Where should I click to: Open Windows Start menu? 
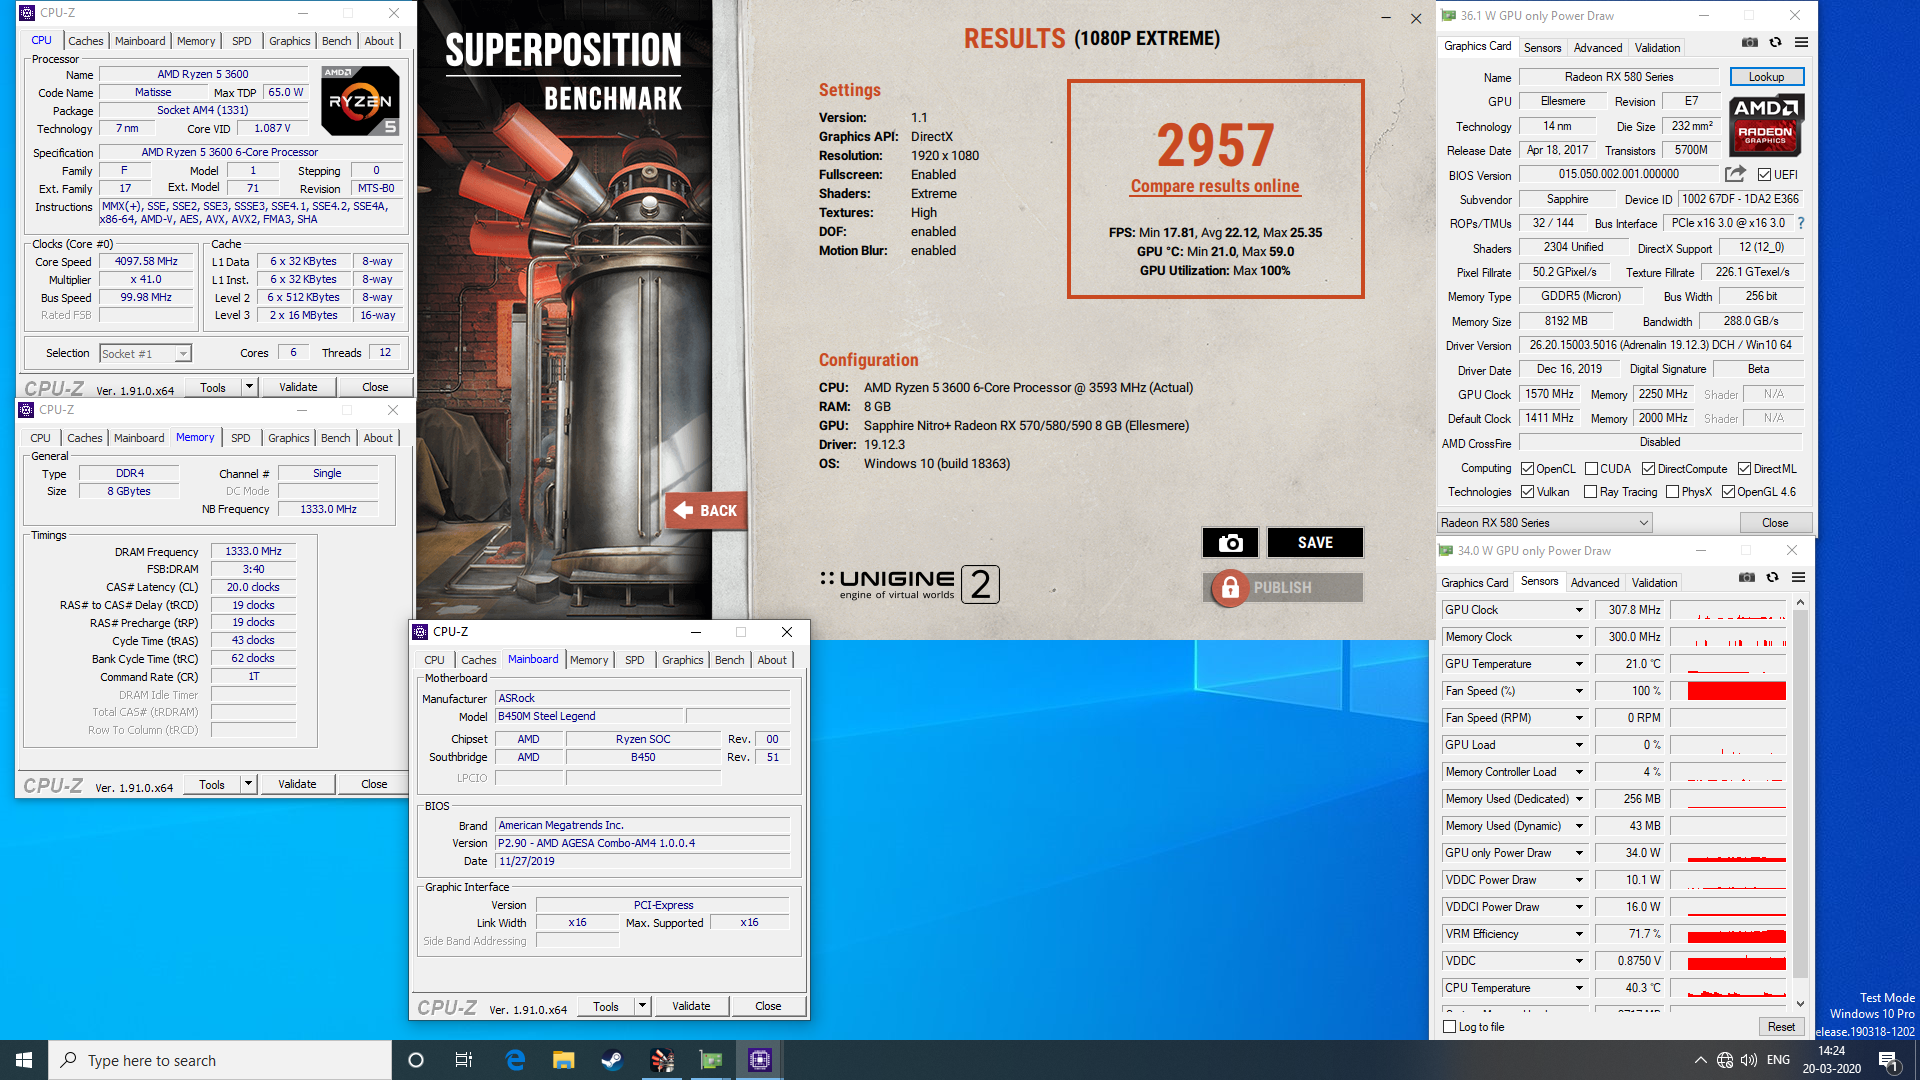[x=24, y=1060]
